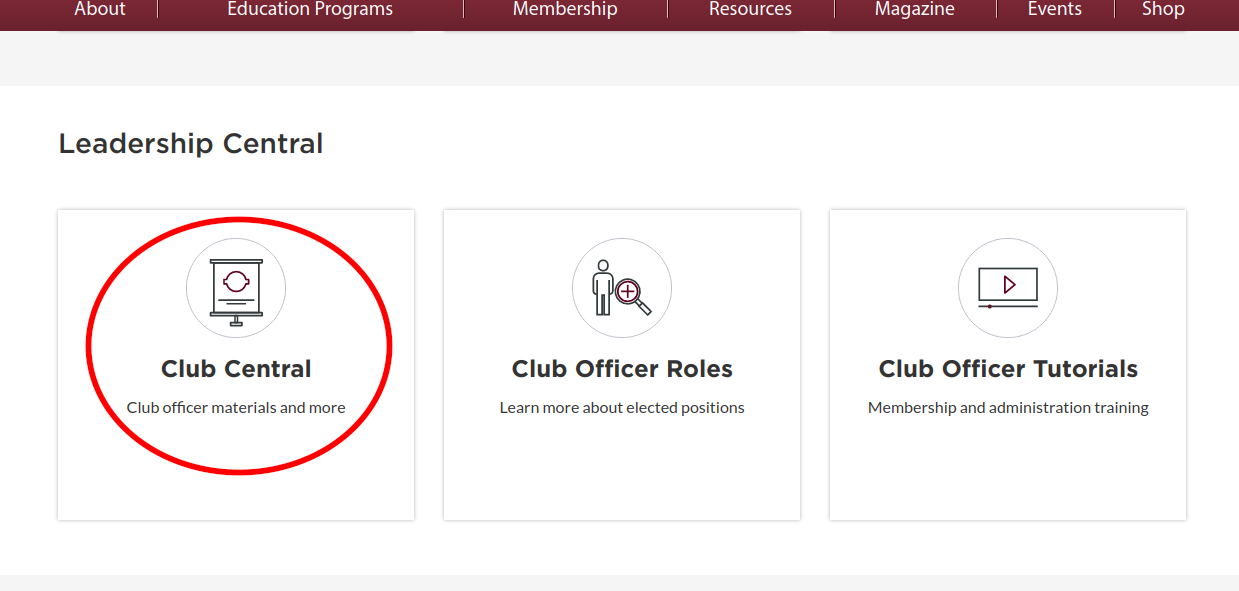Viewport: 1239px width, 591px height.
Task: Click 'Learn more about elected positions' text
Action: (622, 408)
